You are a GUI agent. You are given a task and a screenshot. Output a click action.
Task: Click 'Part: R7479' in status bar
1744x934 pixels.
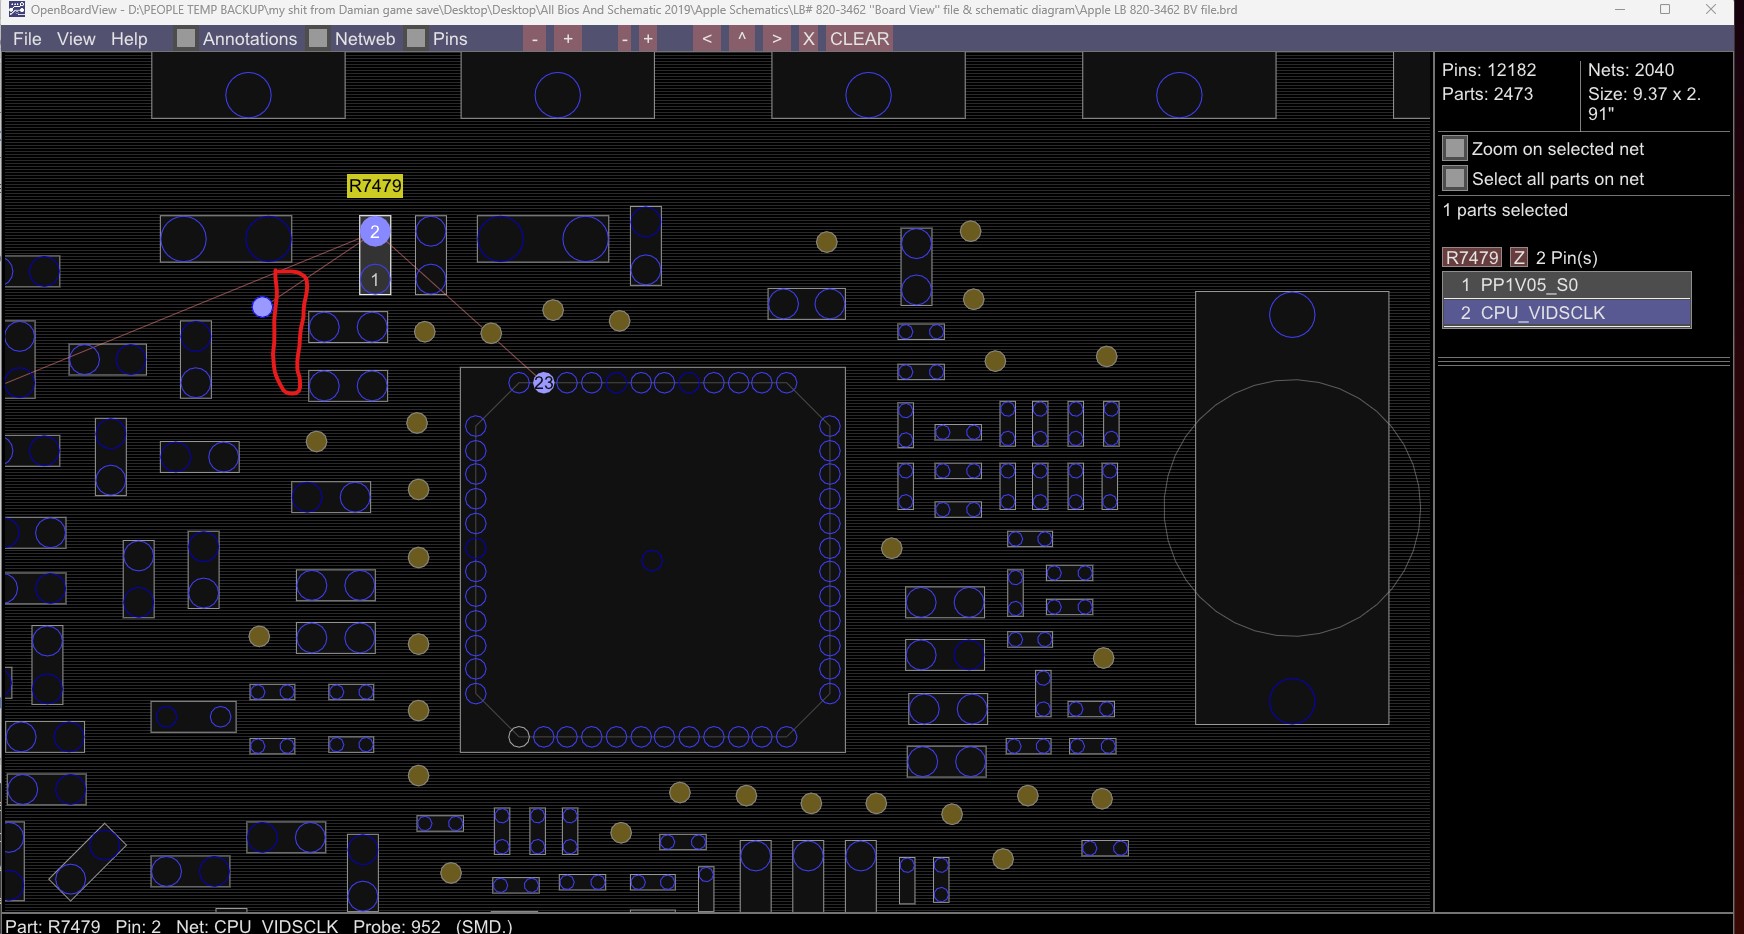[53, 925]
